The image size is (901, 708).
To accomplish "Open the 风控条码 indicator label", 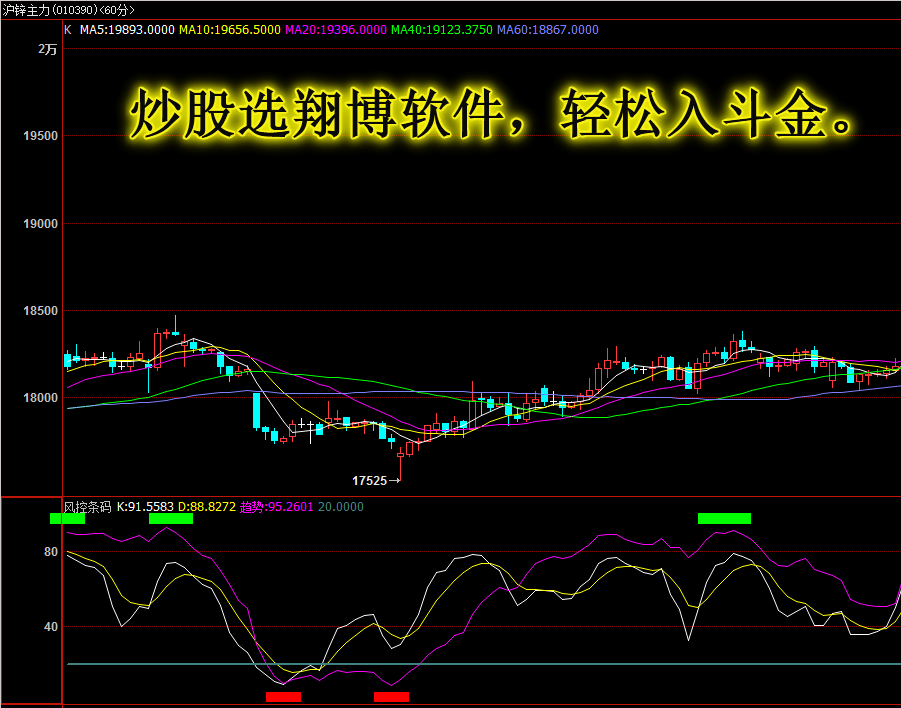I will click(x=87, y=507).
